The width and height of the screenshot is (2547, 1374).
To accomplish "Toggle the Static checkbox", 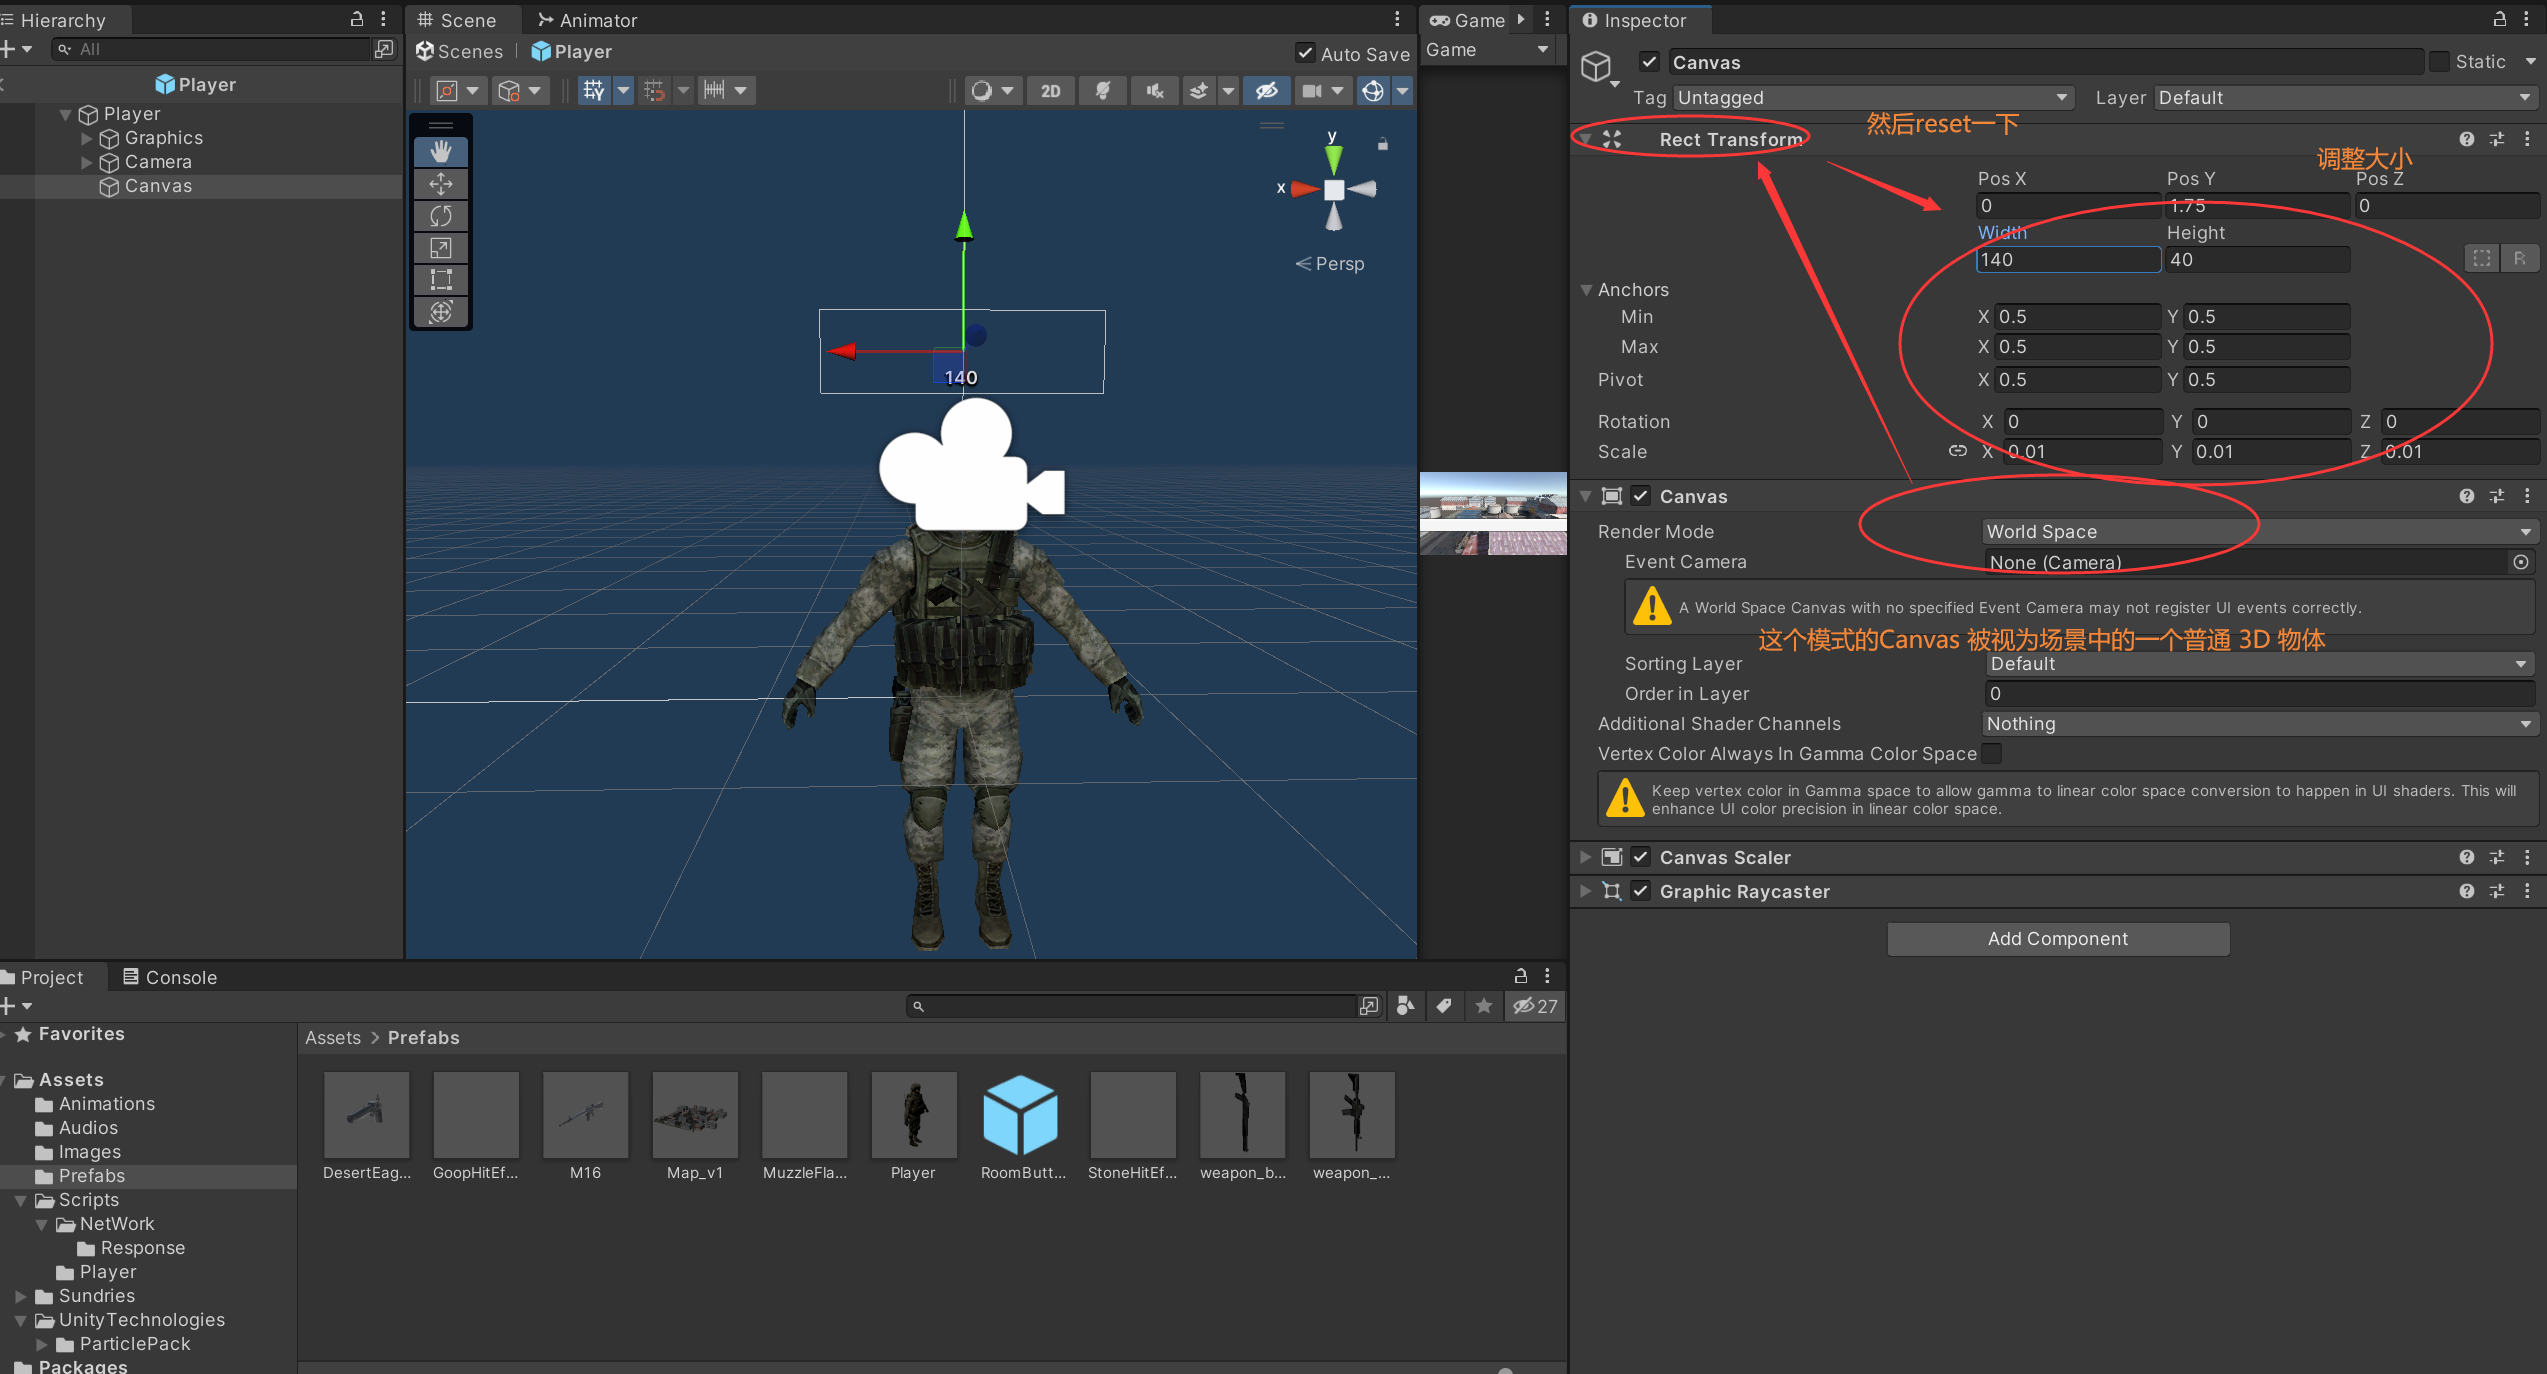I will 2440,62.
